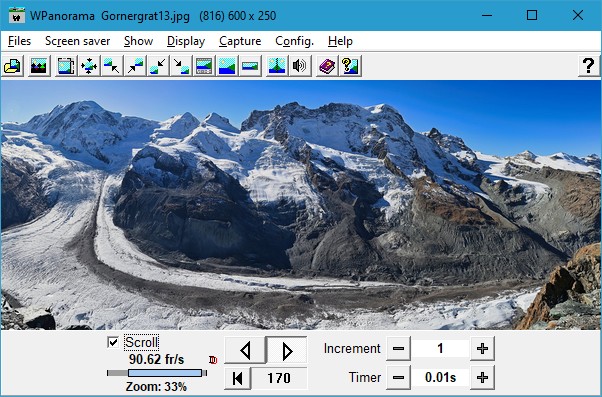Open the Display menu
602x397 pixels.
point(186,41)
